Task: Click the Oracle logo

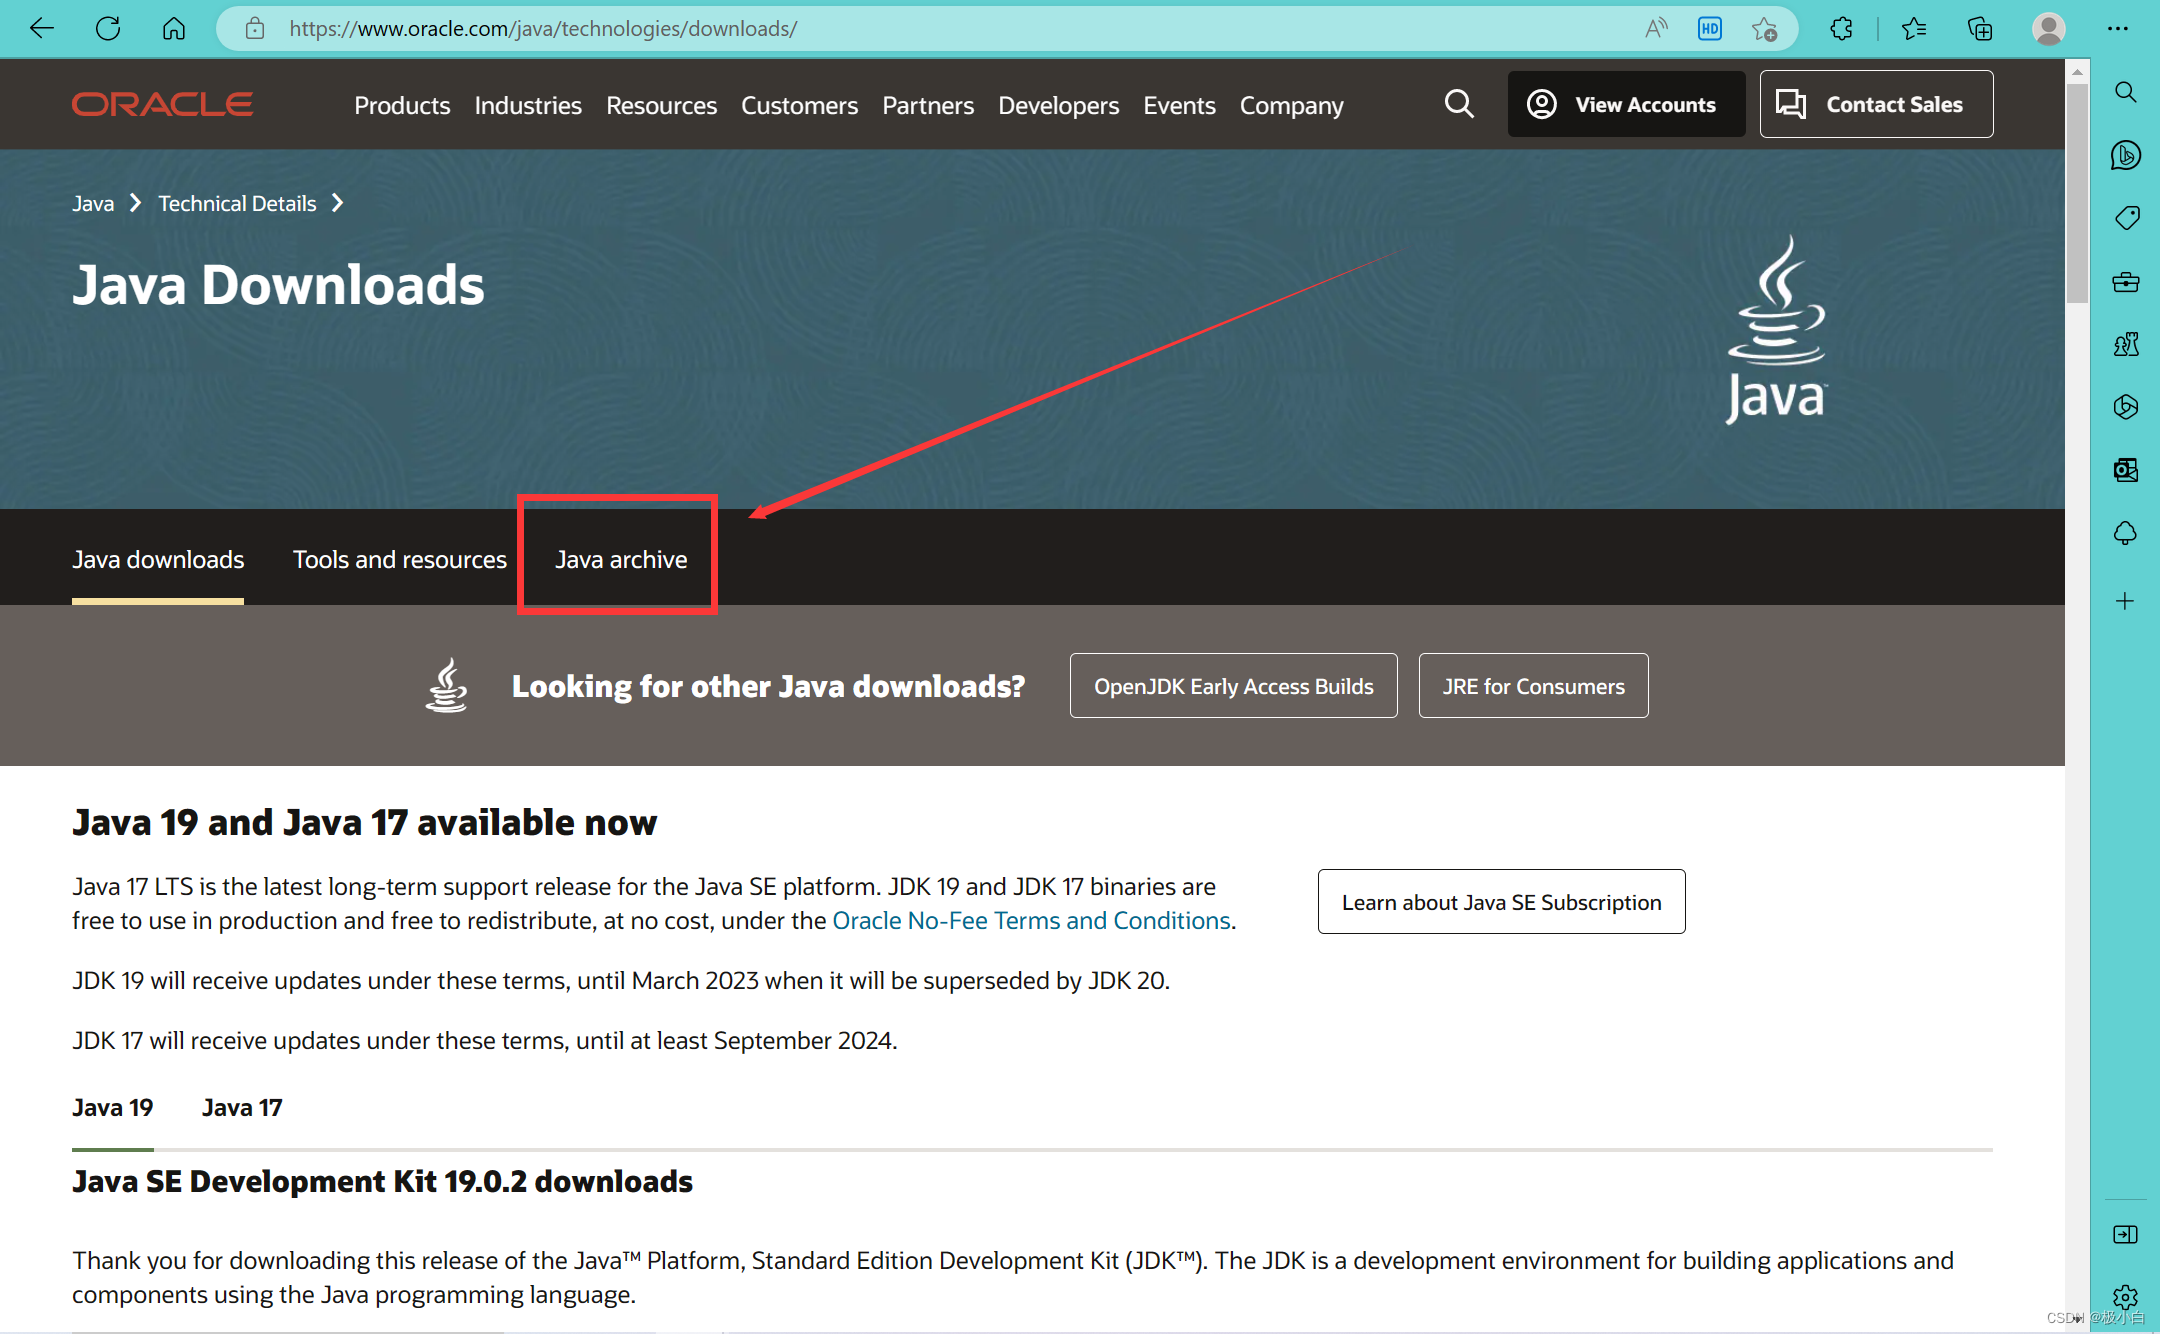Action: (162, 104)
